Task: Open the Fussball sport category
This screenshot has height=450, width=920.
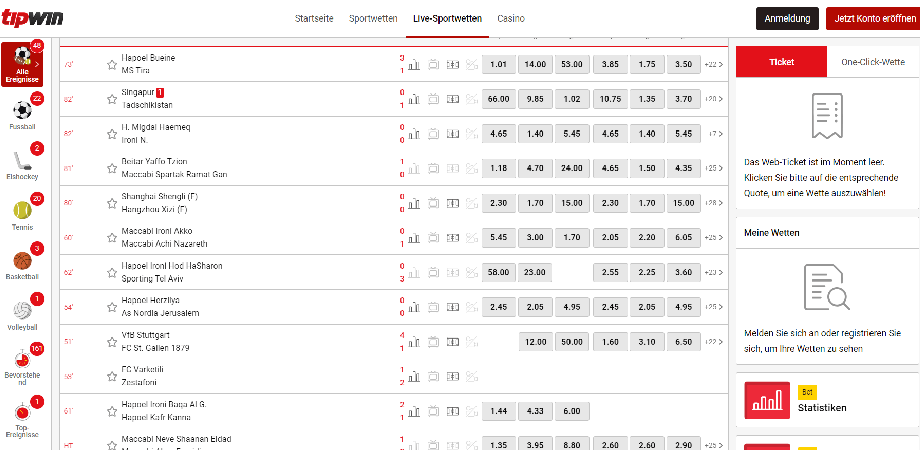Action: pos(22,112)
